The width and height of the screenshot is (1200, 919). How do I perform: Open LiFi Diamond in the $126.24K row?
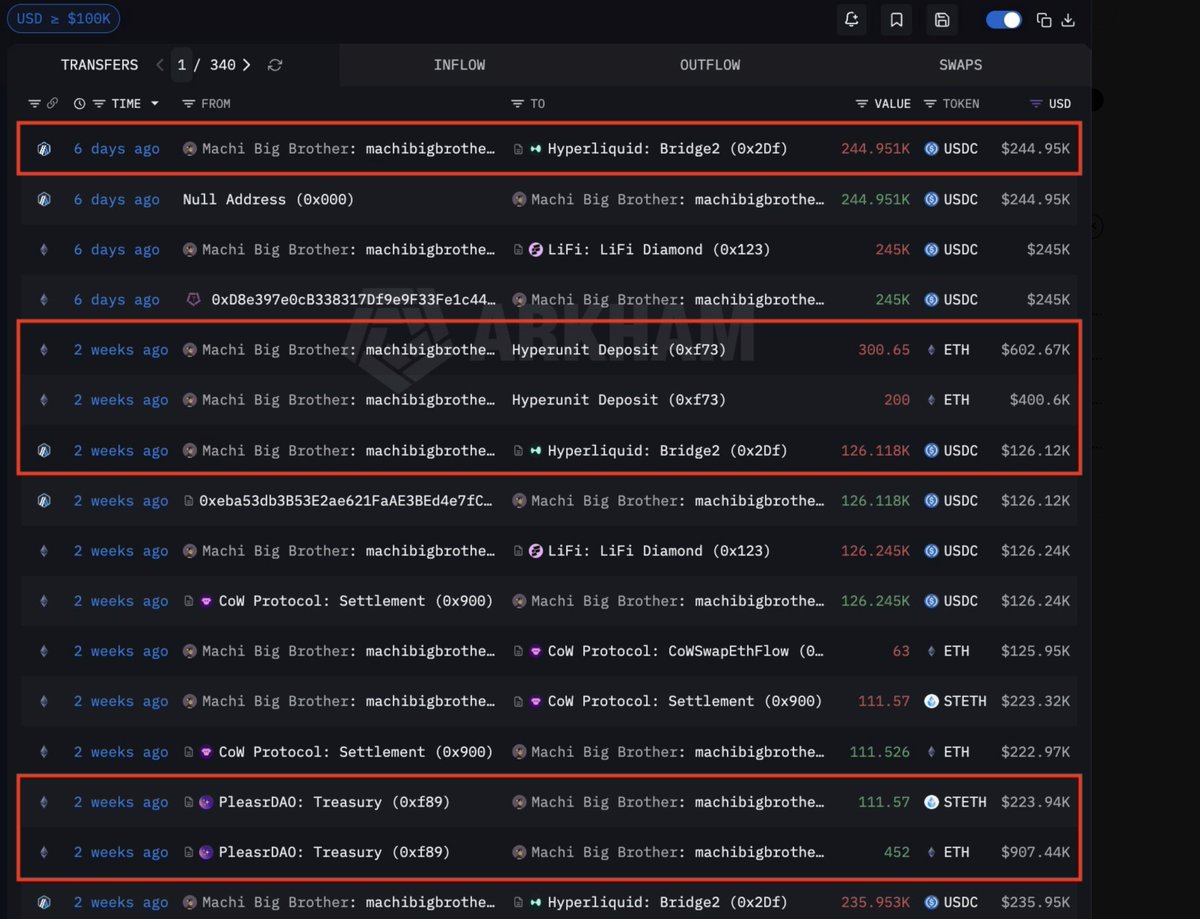[x=659, y=551]
